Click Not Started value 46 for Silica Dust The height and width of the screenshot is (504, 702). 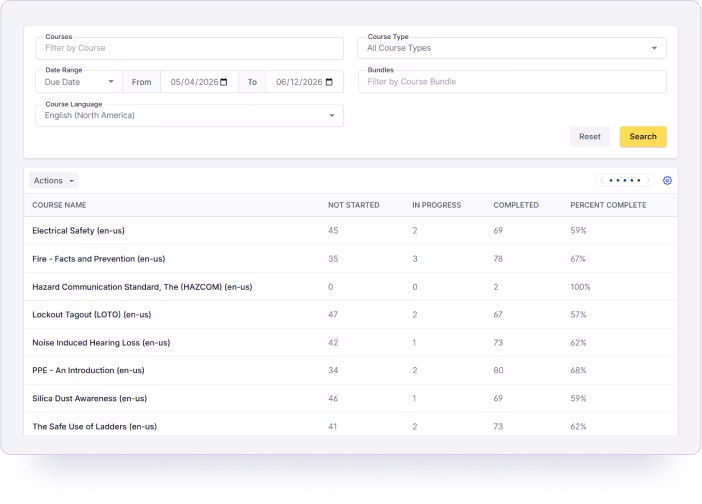point(333,398)
